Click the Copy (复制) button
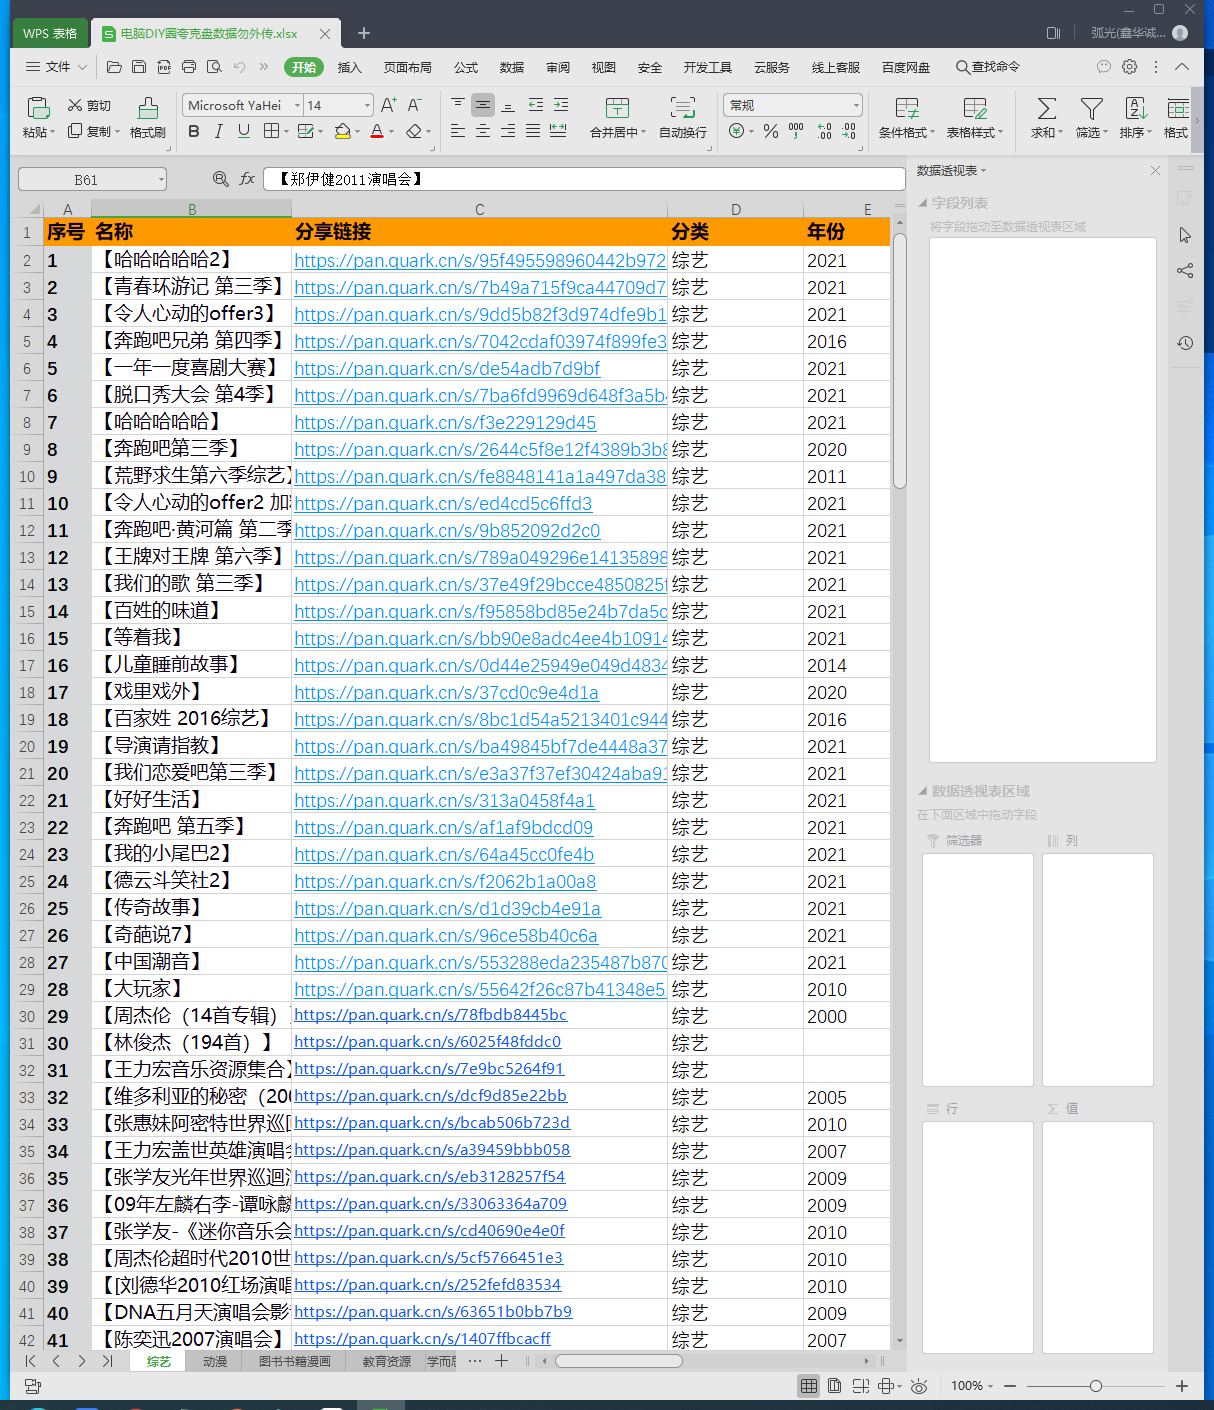1214x1410 pixels. coord(93,131)
